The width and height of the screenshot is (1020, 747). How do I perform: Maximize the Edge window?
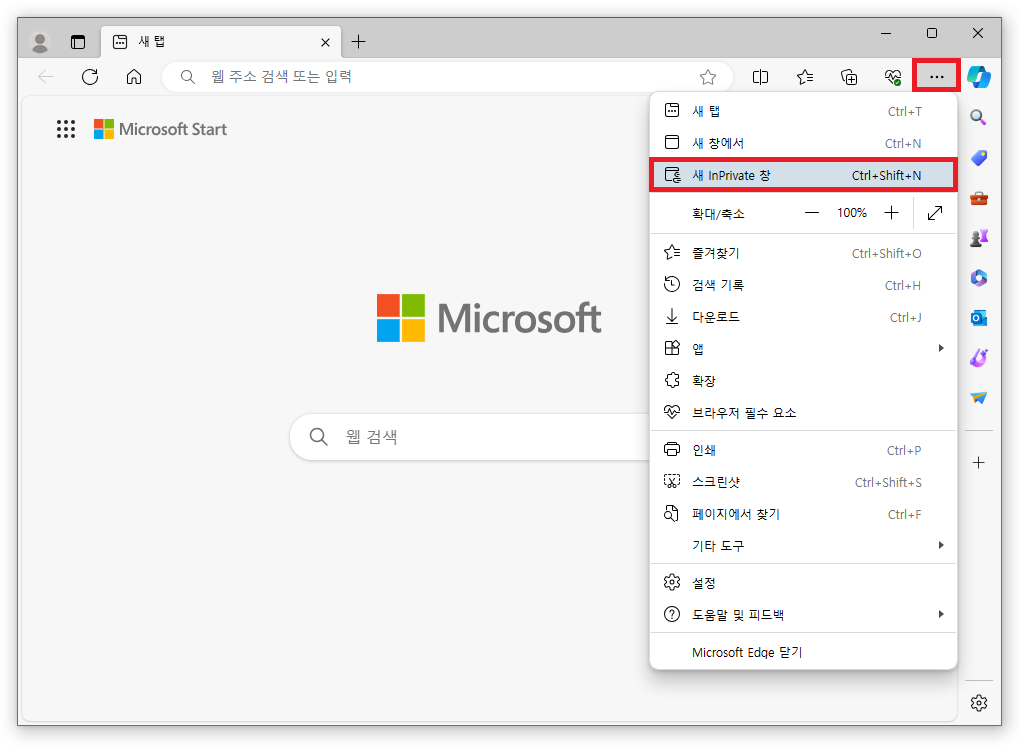click(x=932, y=33)
